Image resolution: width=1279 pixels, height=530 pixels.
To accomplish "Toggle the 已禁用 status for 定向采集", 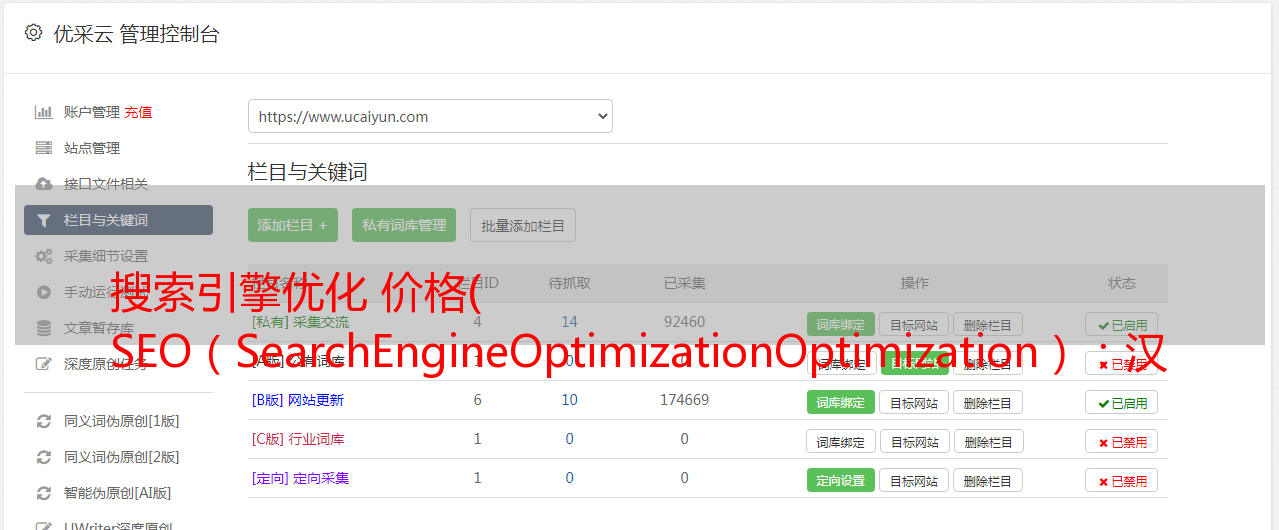I will pos(1122,480).
